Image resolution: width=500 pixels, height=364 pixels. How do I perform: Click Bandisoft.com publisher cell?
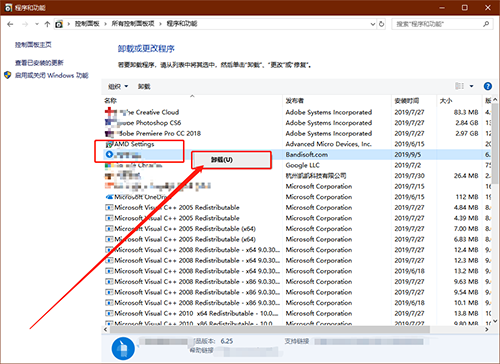click(307, 154)
